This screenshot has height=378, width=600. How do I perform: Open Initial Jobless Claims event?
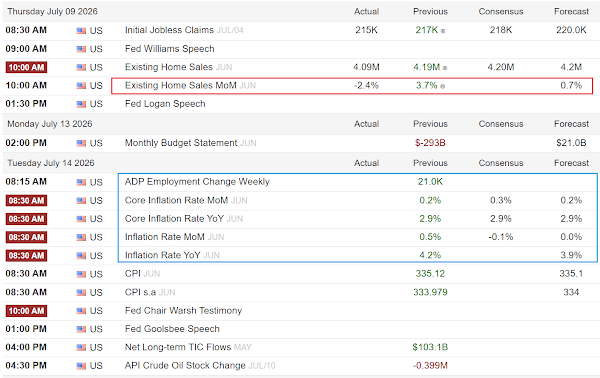point(169,30)
